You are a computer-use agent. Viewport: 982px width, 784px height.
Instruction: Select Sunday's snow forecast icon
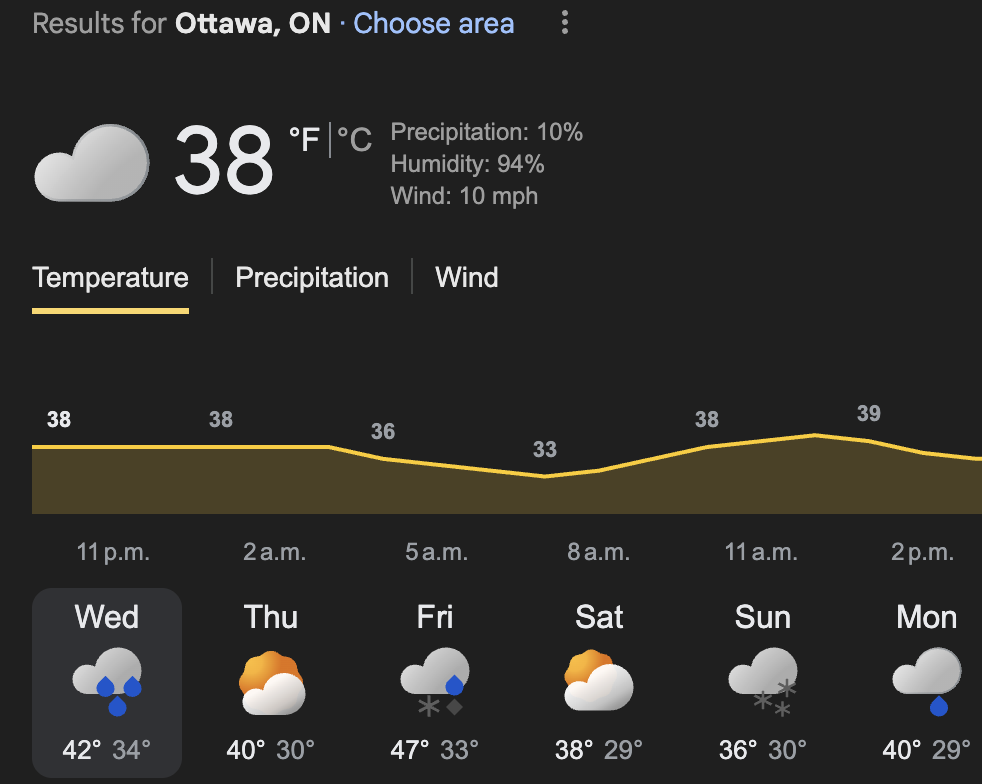tap(763, 682)
